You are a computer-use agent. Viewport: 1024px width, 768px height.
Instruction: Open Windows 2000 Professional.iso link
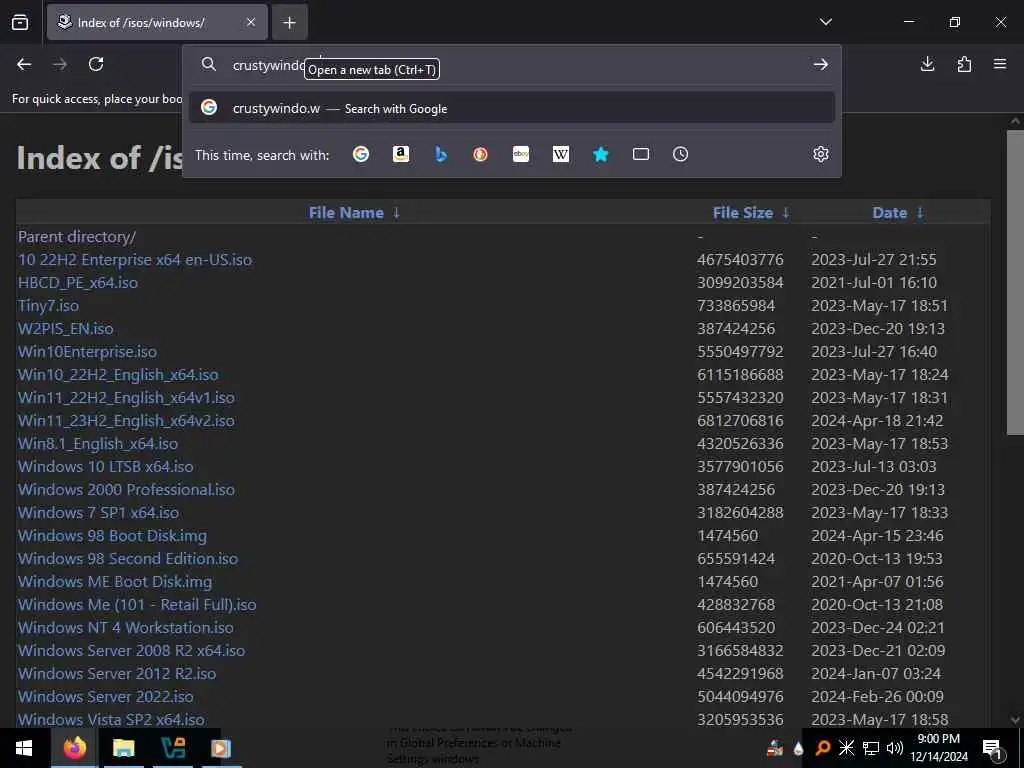[x=126, y=489]
